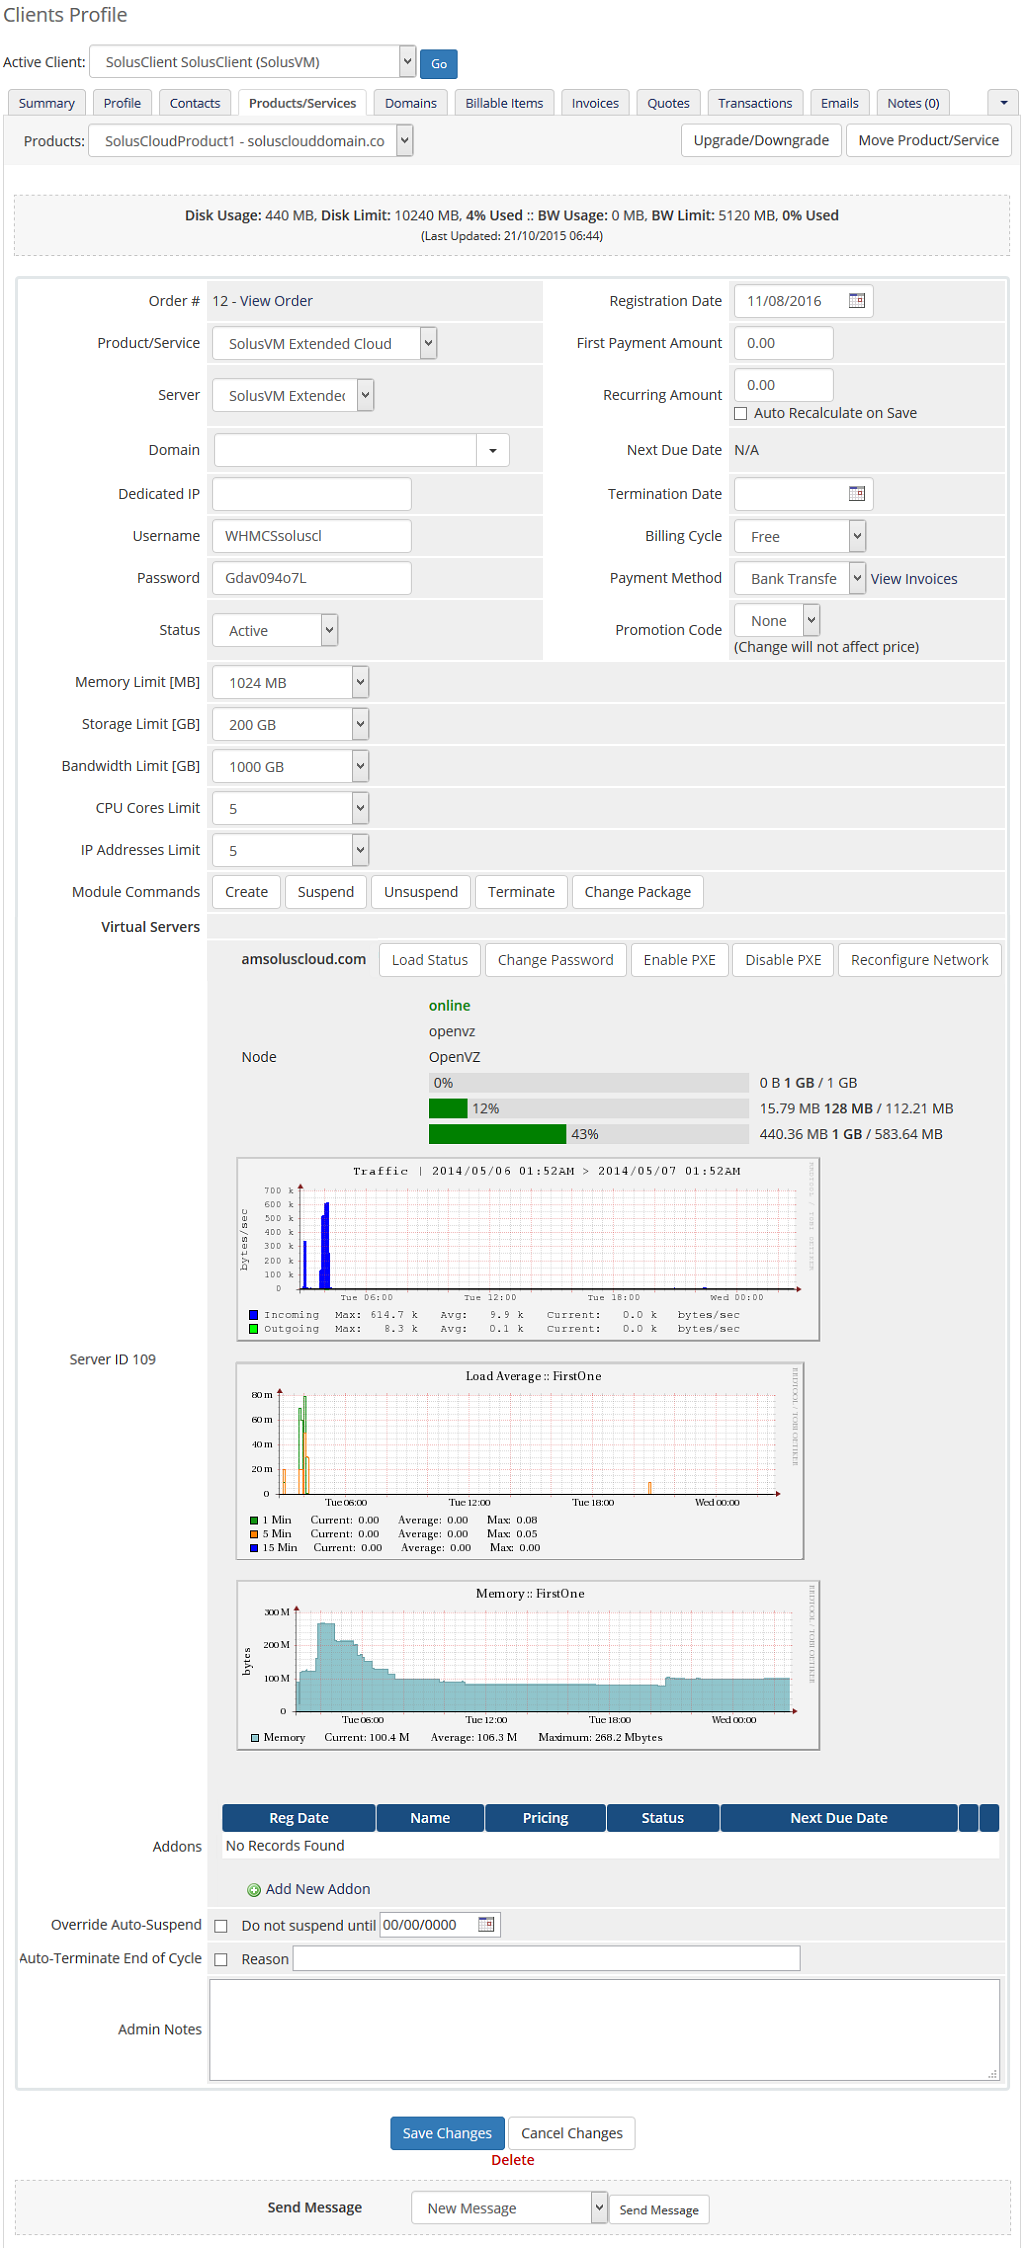Image resolution: width=1027 pixels, height=2248 pixels.
Task: Run the Create module command
Action: point(246,892)
